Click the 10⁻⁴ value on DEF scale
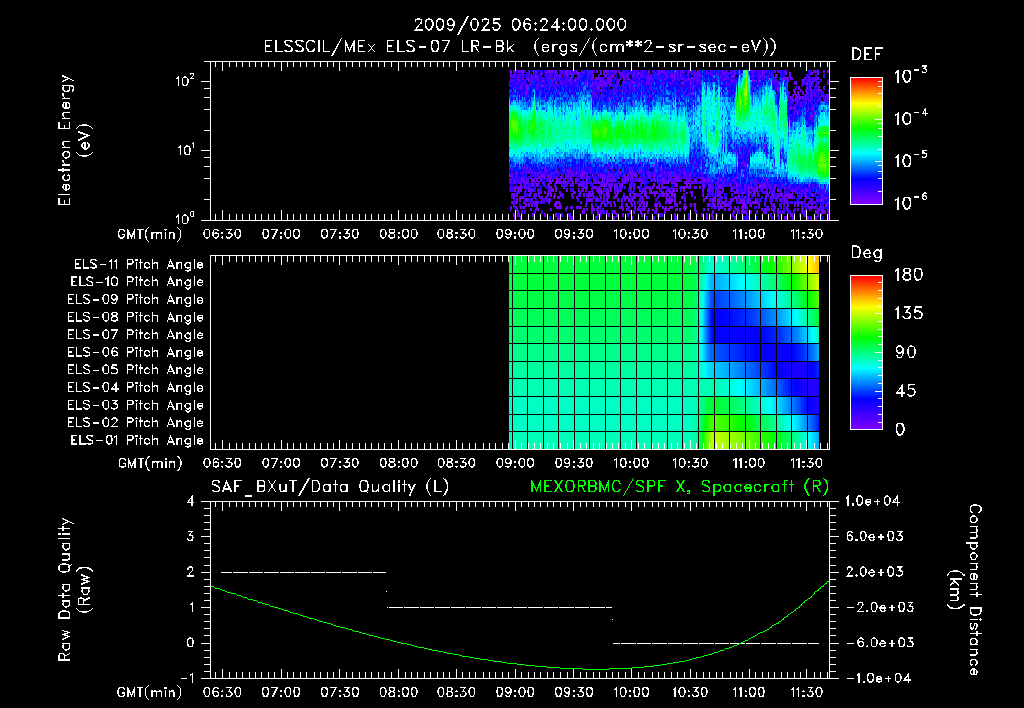The width and height of the screenshot is (1024, 708). click(910, 118)
